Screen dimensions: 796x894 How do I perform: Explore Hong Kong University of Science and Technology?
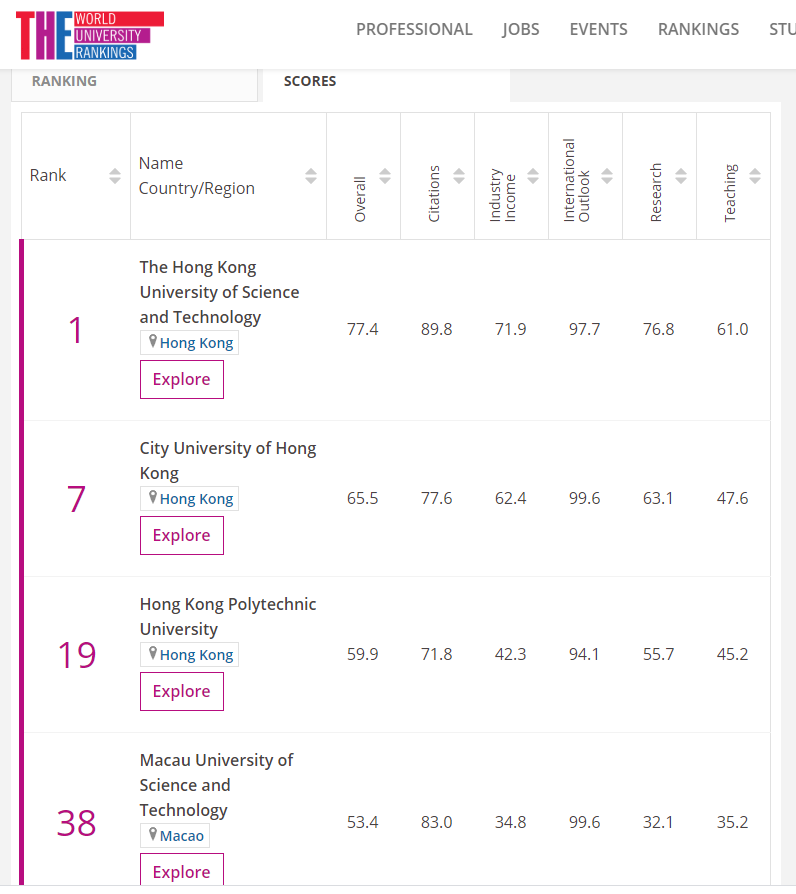[182, 380]
